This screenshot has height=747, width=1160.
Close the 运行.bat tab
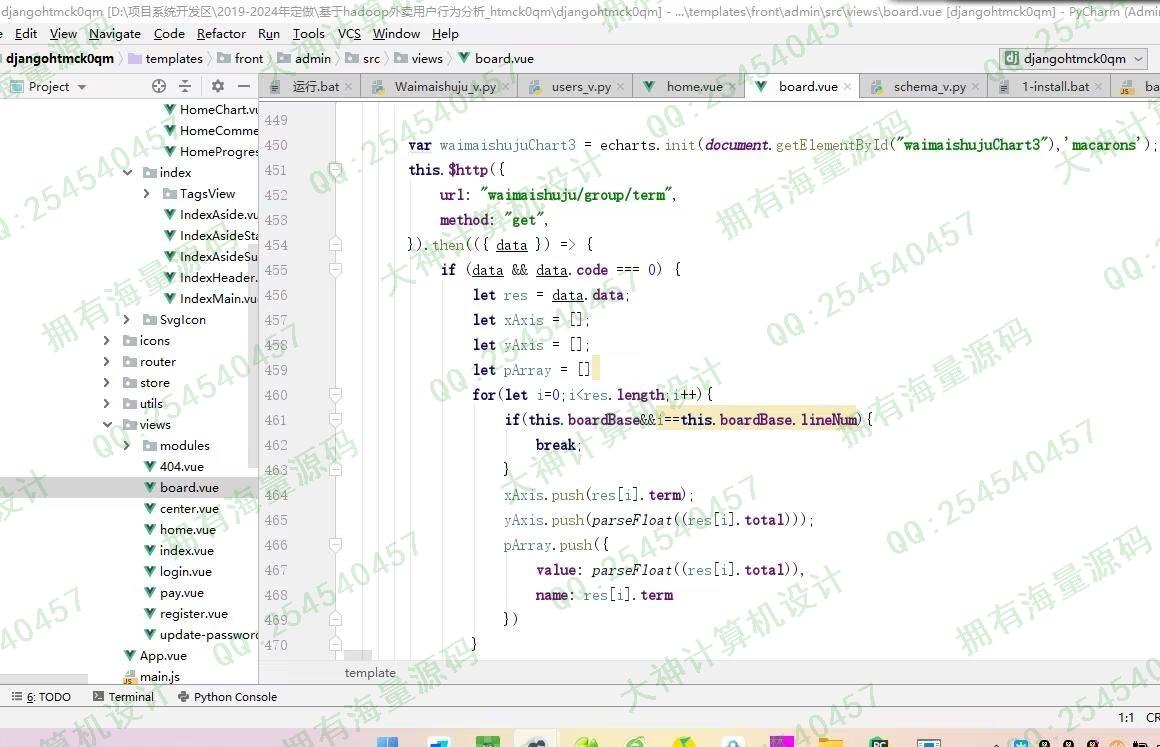click(349, 87)
